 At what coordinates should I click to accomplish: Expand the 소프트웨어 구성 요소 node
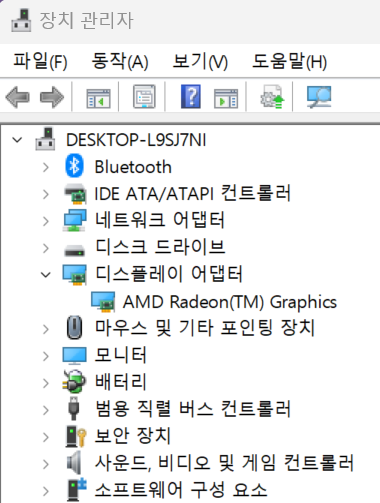pyautogui.click(x=46, y=491)
